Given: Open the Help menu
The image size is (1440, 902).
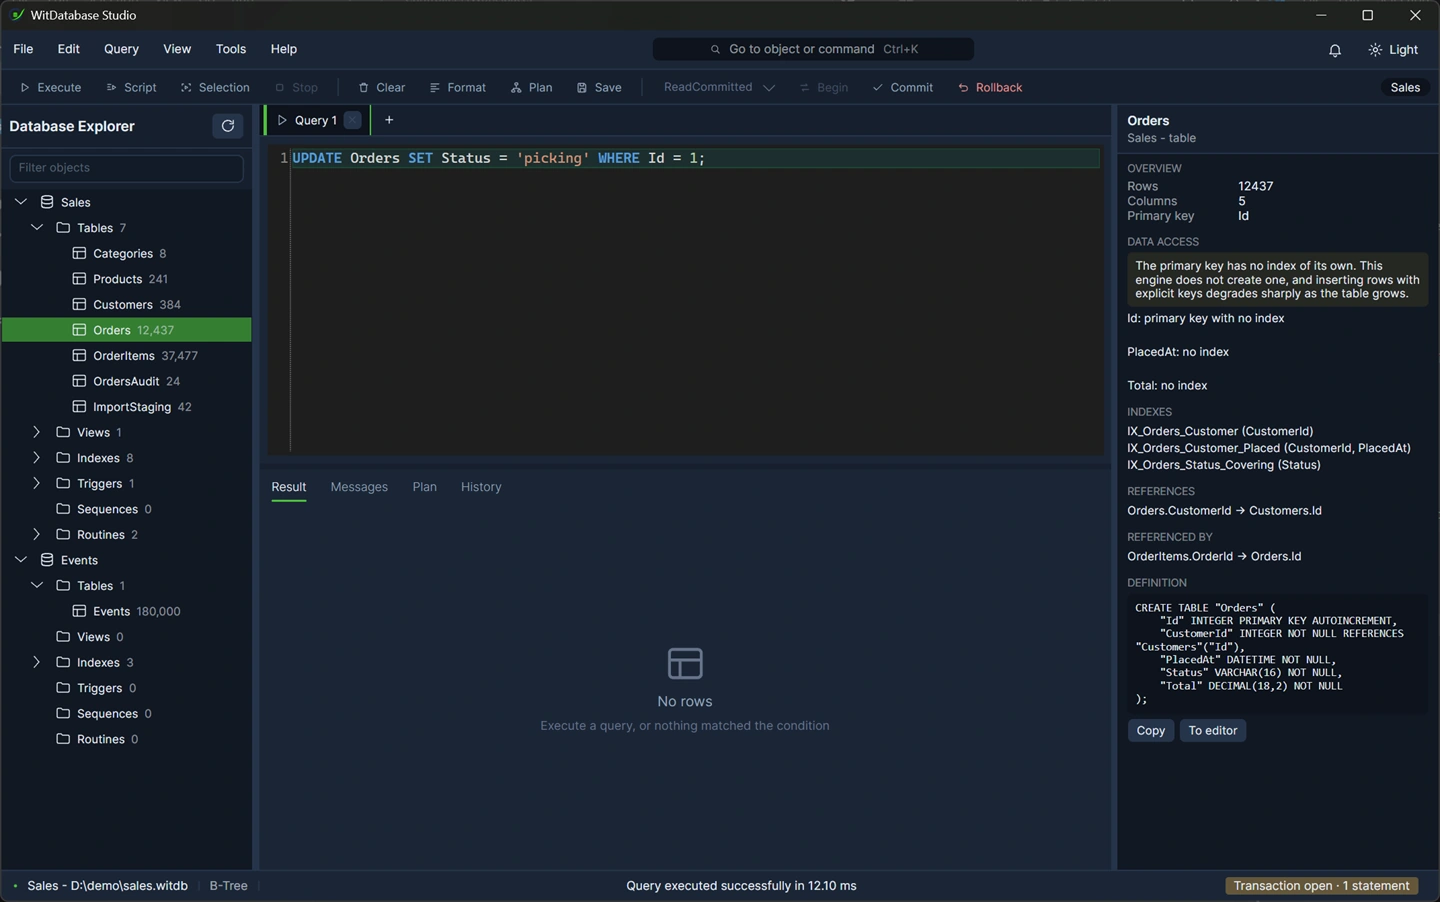Looking at the screenshot, I should coord(284,49).
